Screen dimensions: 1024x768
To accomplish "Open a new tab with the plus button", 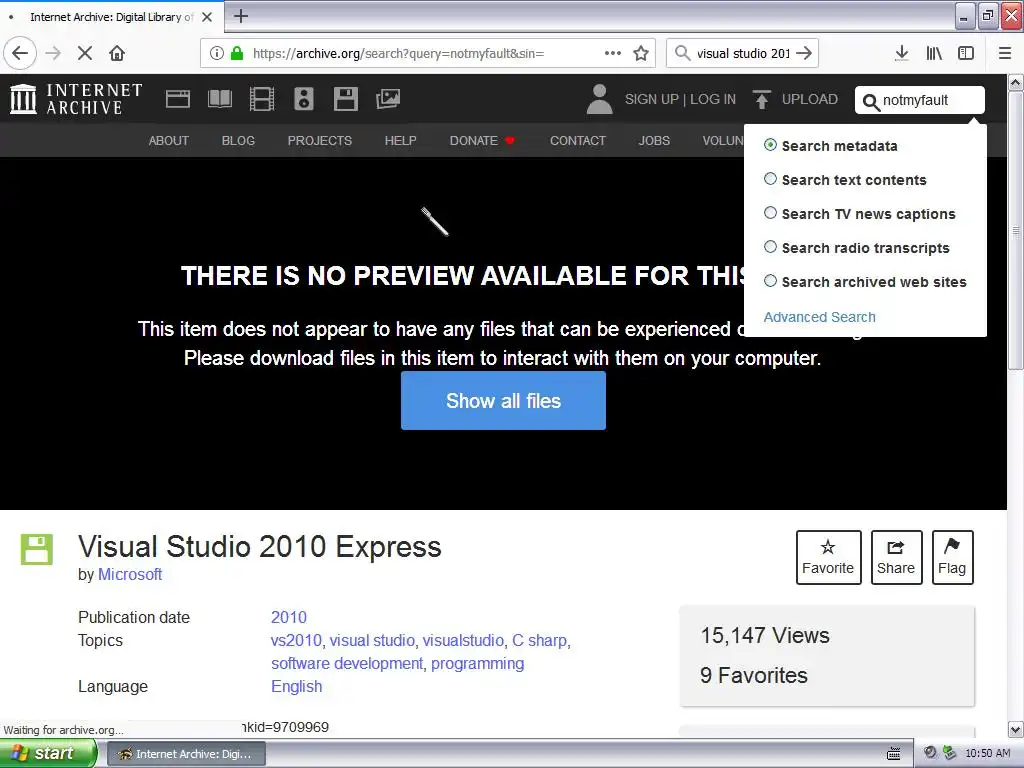I will point(241,16).
